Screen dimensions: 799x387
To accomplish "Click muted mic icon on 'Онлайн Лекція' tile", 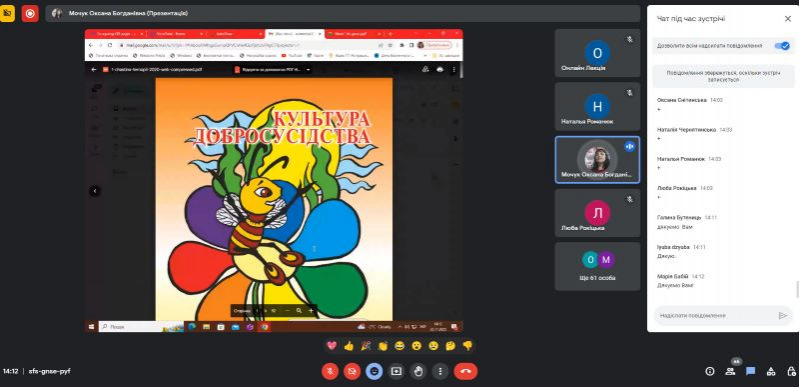I will pos(630,39).
